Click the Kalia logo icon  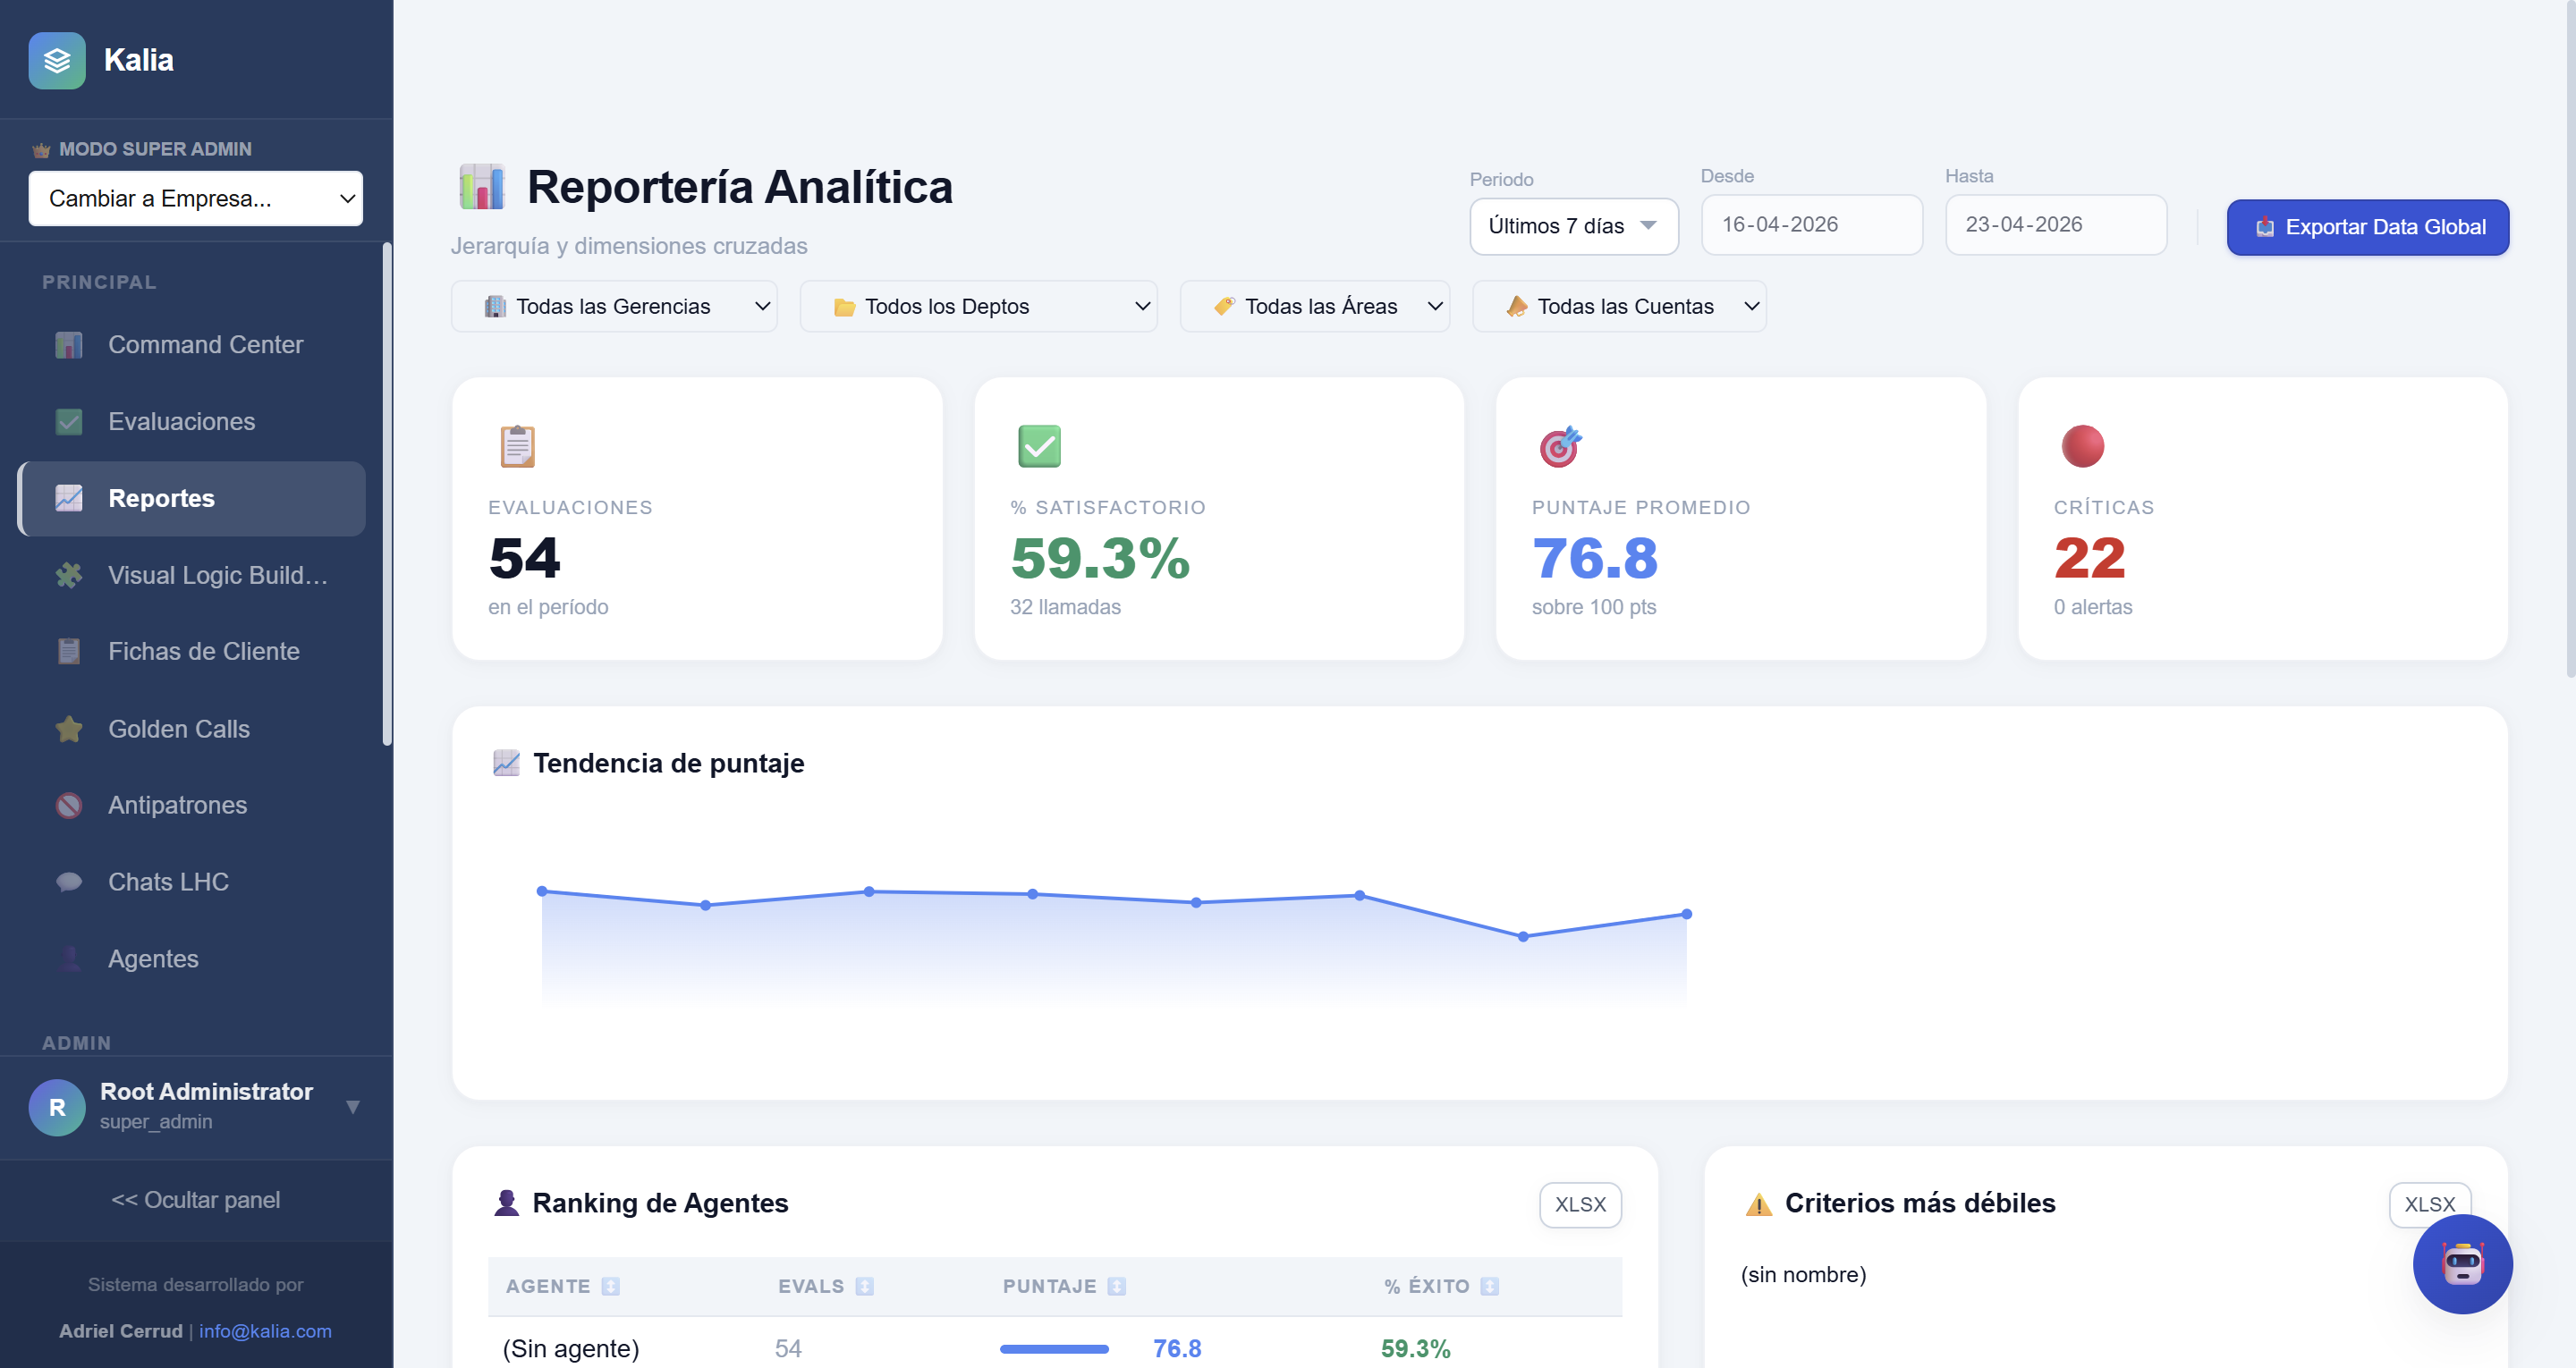tap(57, 60)
